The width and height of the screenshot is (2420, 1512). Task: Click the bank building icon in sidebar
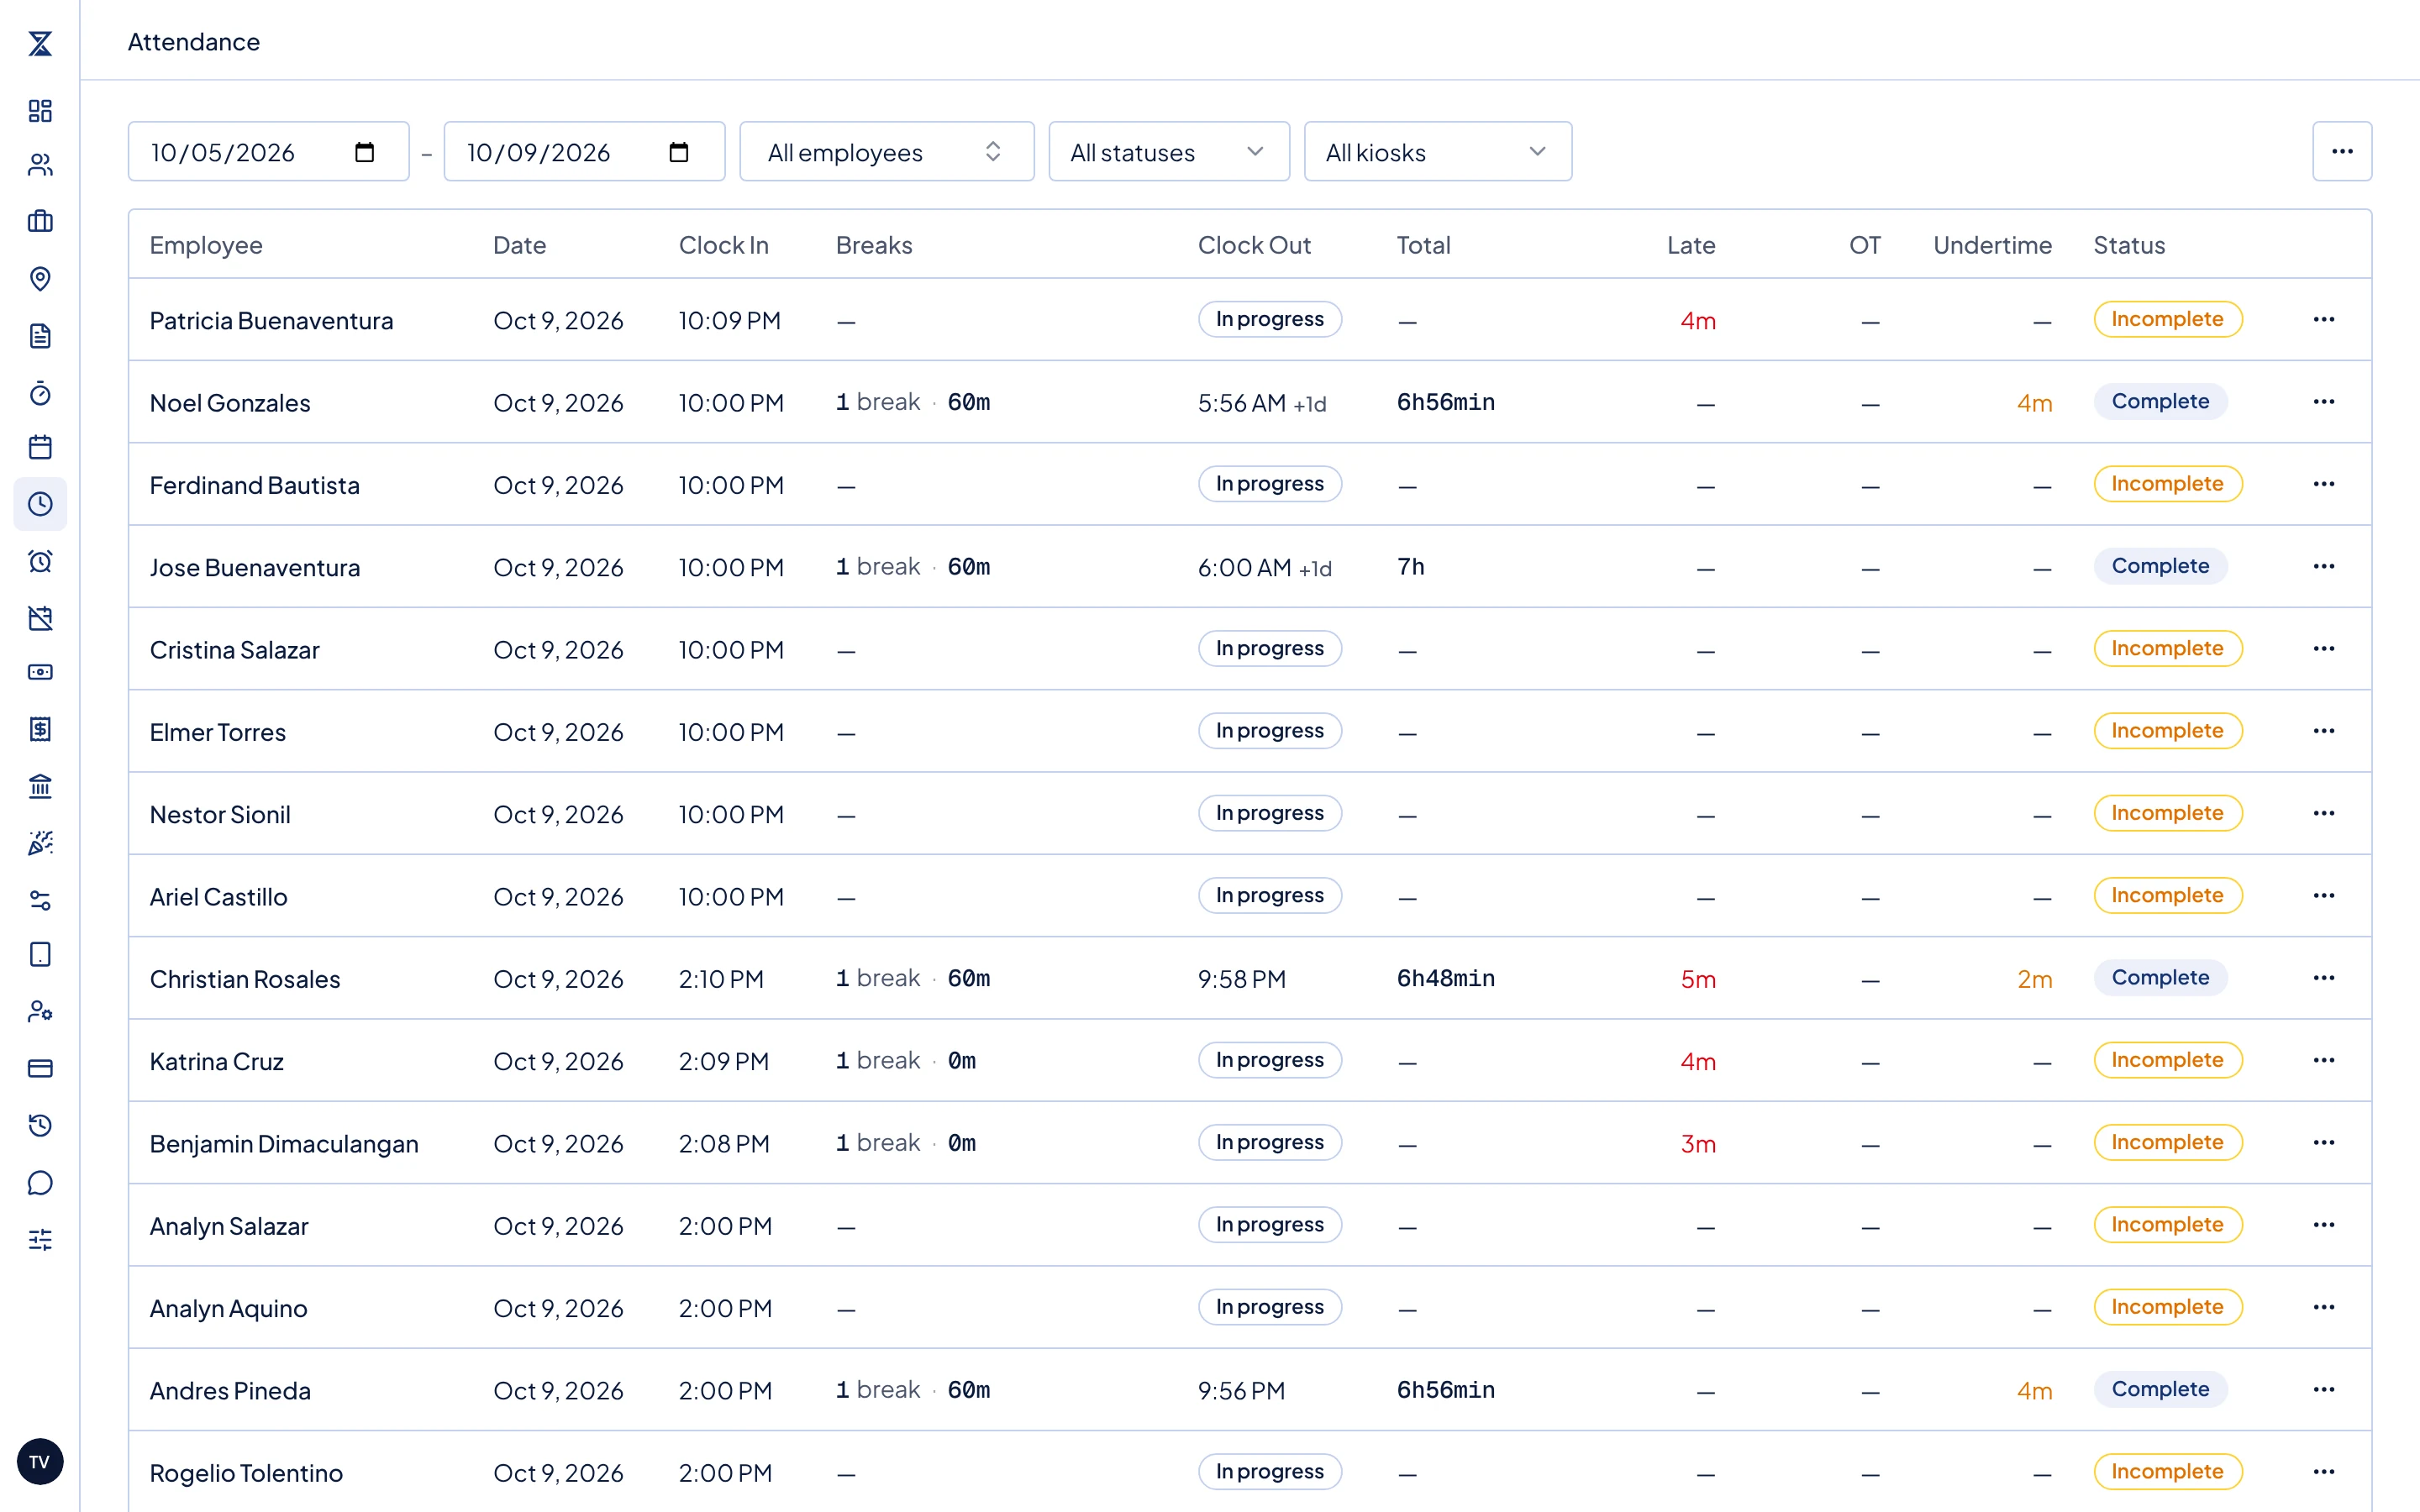tap(40, 786)
